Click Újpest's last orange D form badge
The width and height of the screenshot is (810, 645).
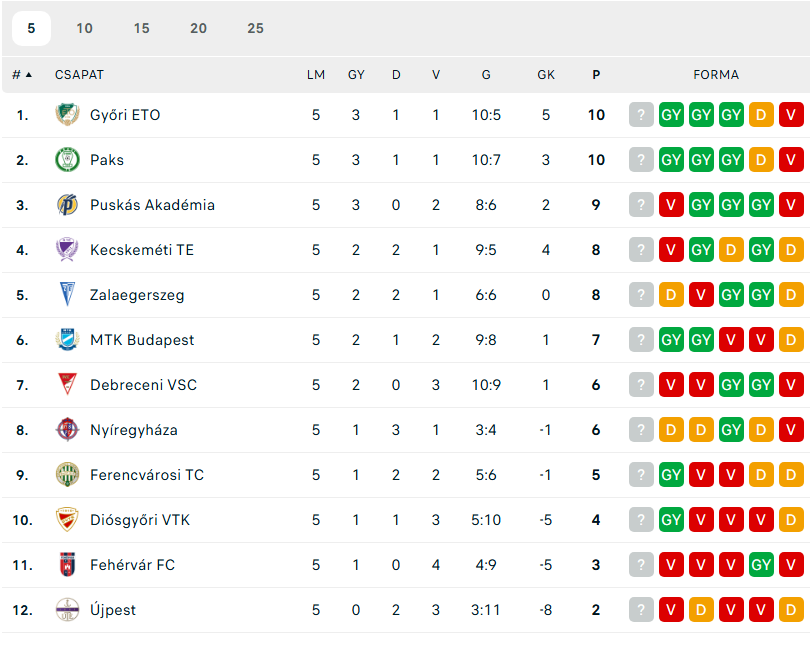(791, 609)
